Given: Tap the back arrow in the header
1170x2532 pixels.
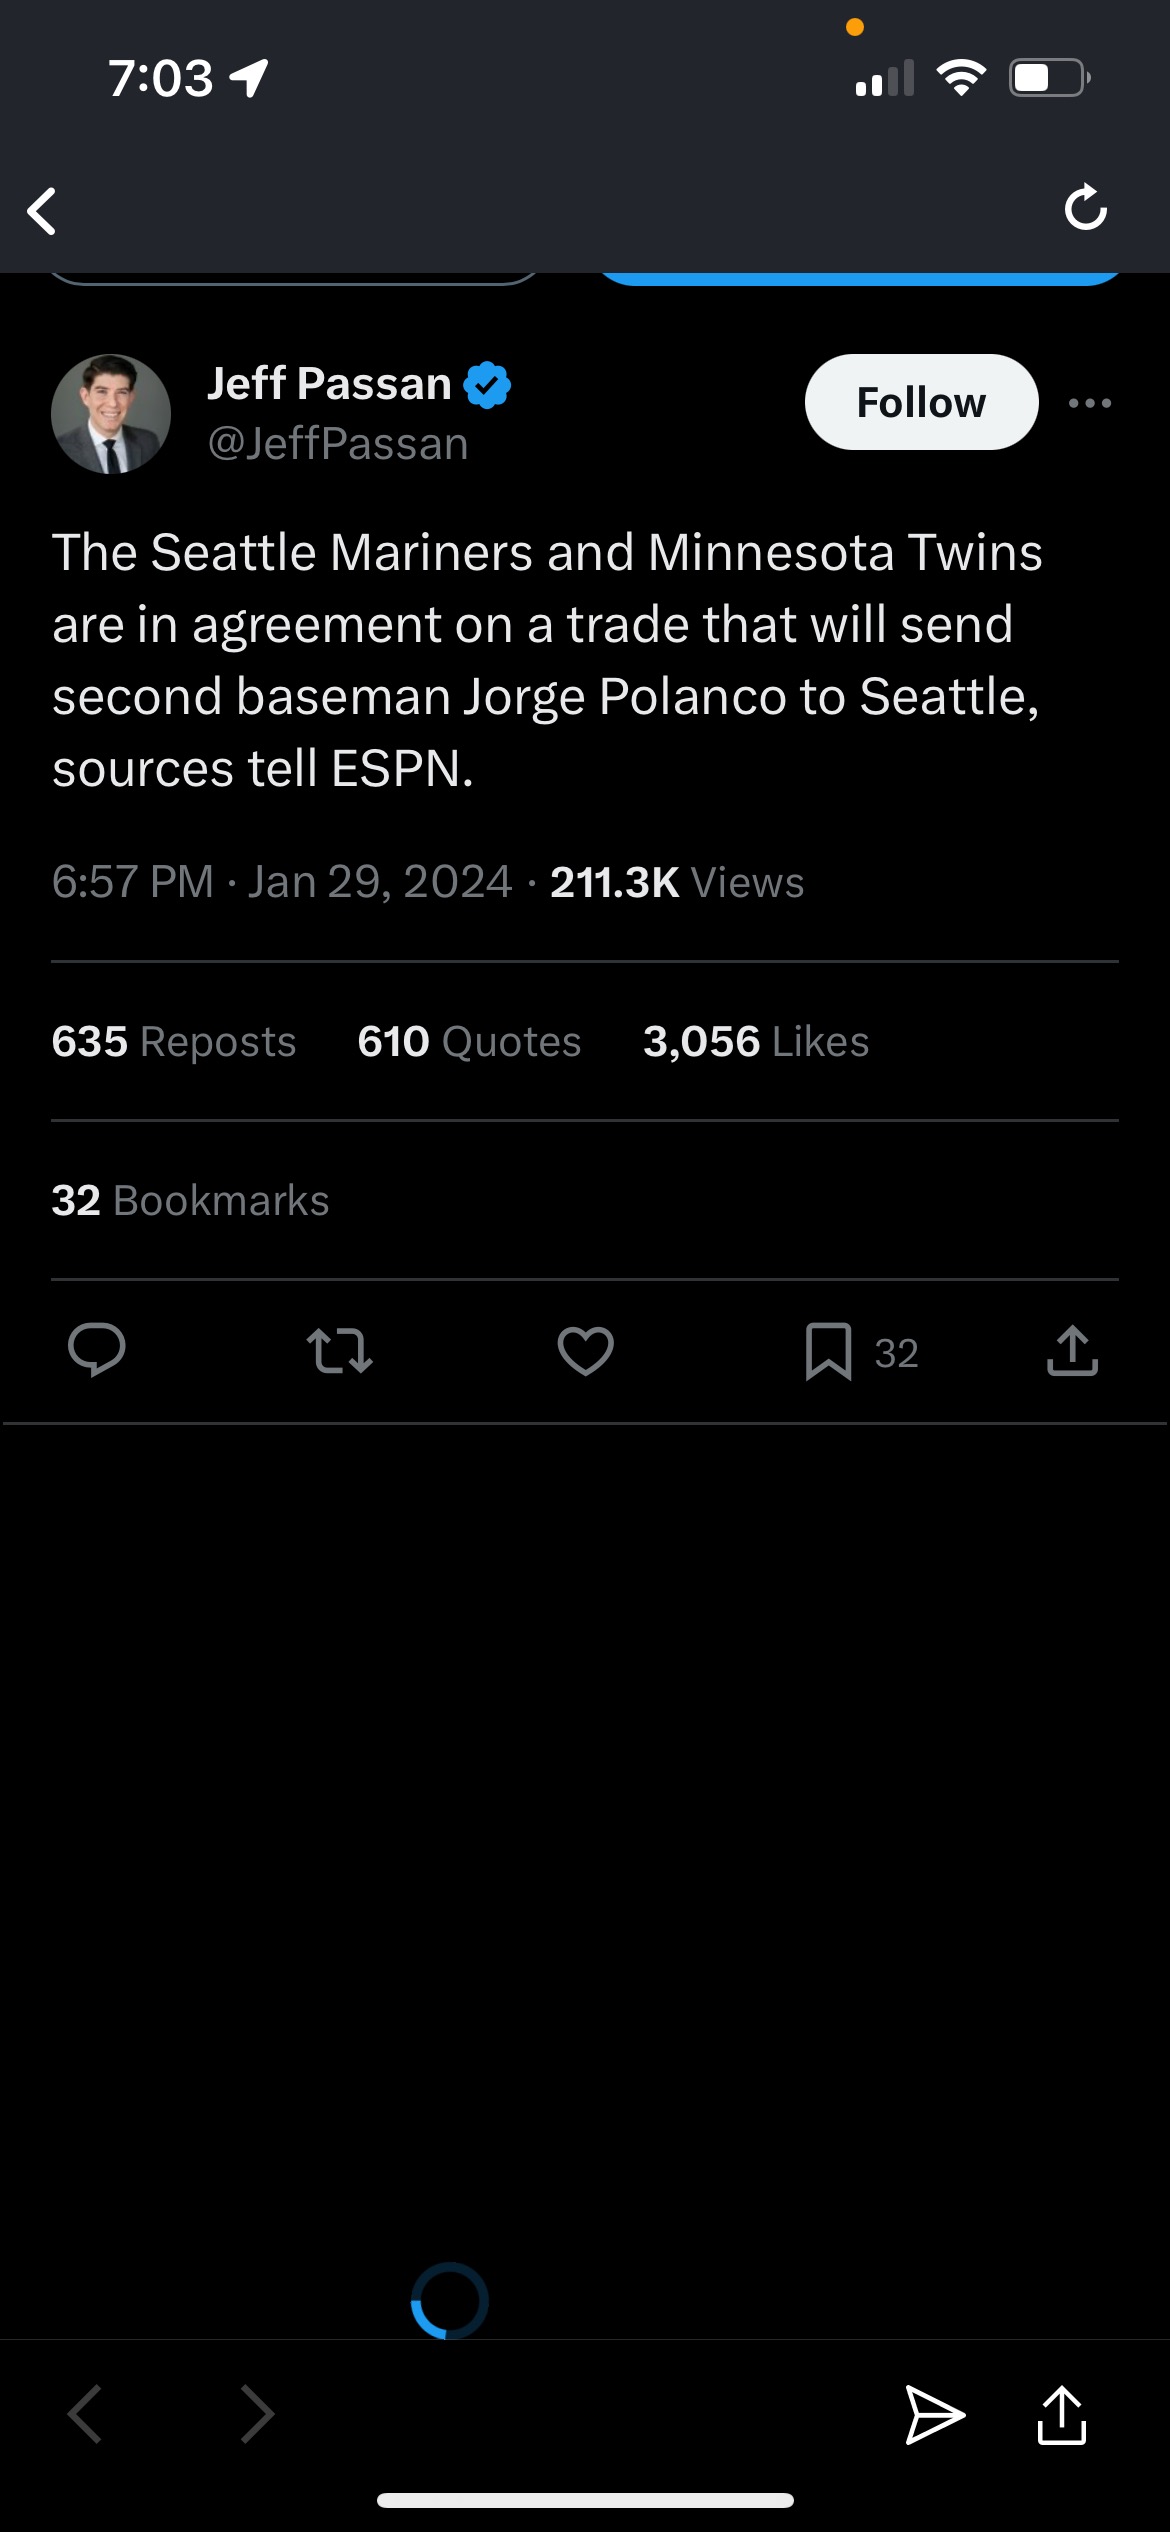Looking at the screenshot, I should pos(42,211).
